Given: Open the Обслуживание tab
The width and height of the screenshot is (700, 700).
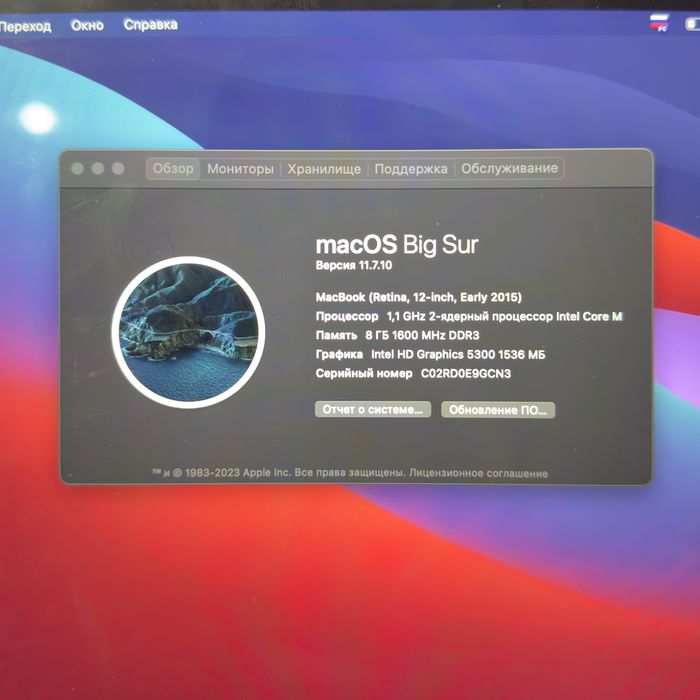Looking at the screenshot, I should 509,168.
